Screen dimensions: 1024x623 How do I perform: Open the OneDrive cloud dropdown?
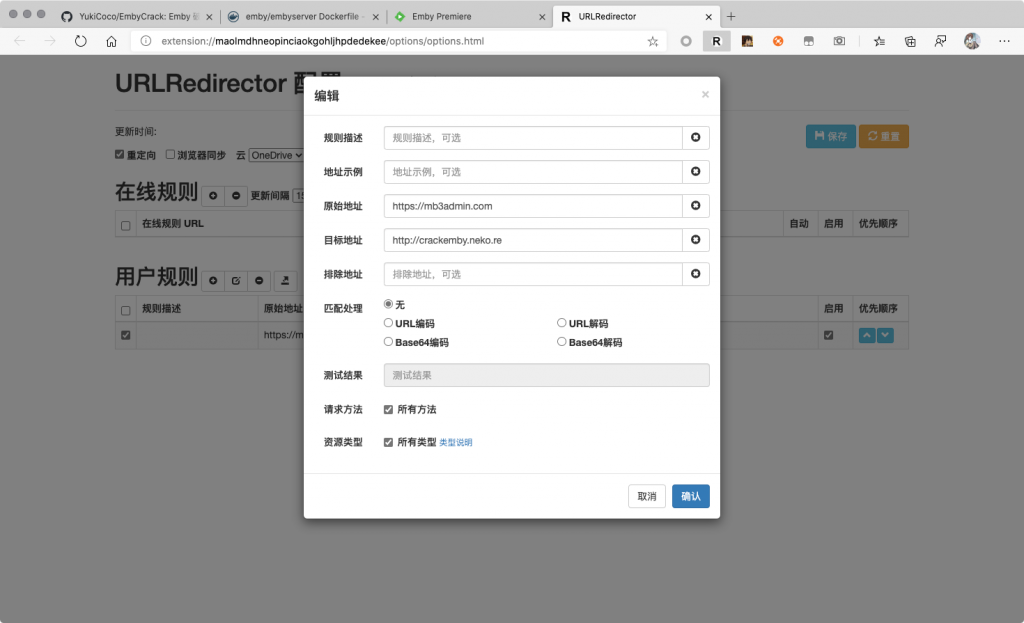pos(276,155)
